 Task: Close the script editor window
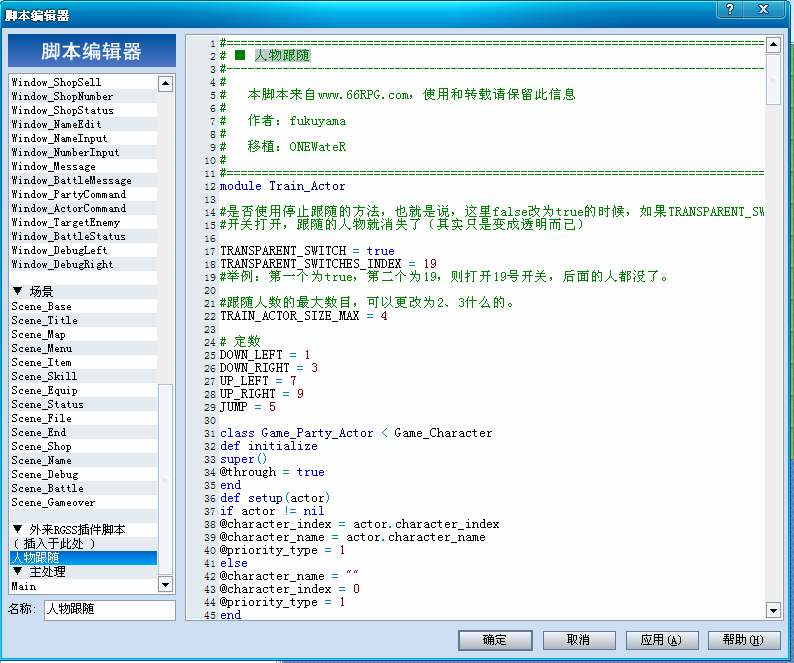click(764, 9)
